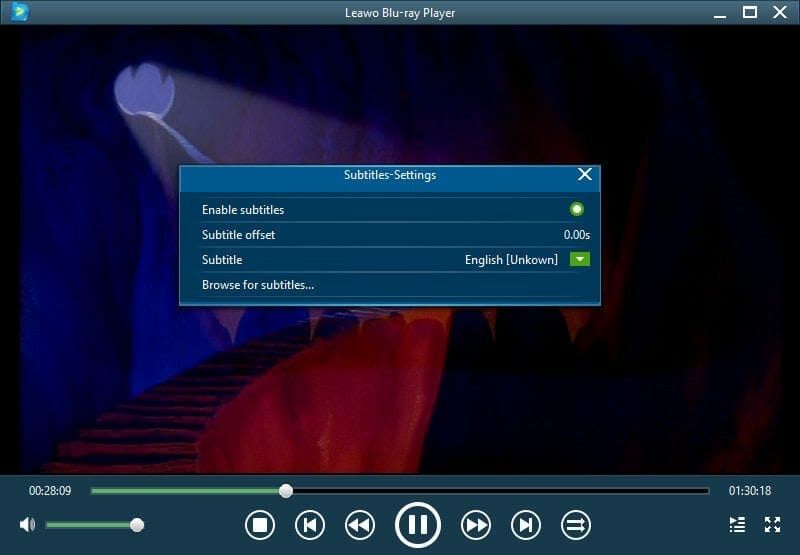Click the volume slider handle
800x555 pixels.
(137, 525)
